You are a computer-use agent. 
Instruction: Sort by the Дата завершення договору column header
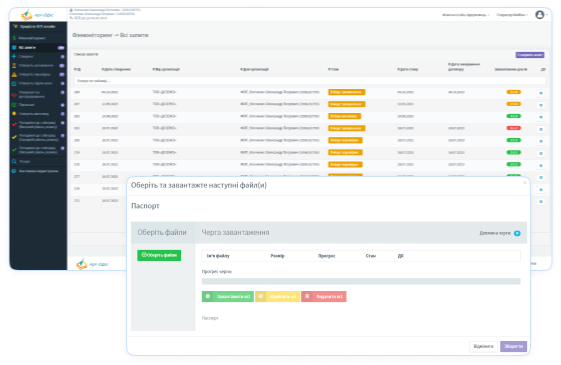(x=464, y=67)
